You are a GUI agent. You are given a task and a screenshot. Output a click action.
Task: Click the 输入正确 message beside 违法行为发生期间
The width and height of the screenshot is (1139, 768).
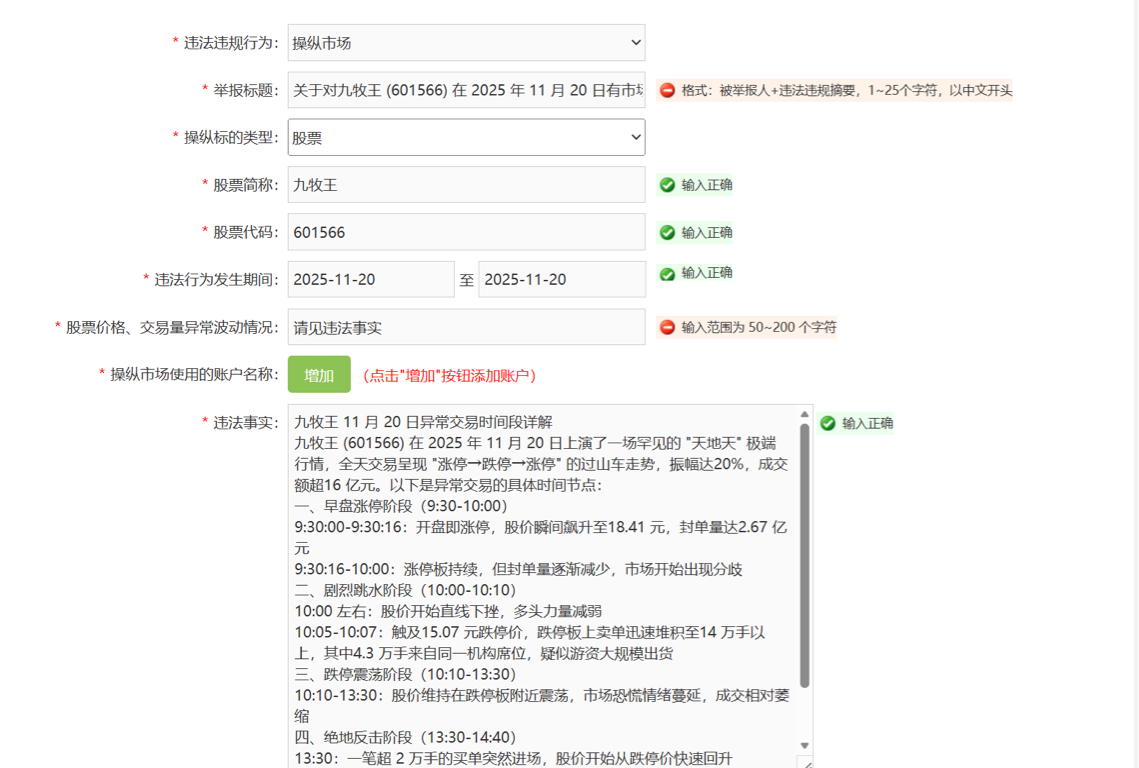coord(707,272)
